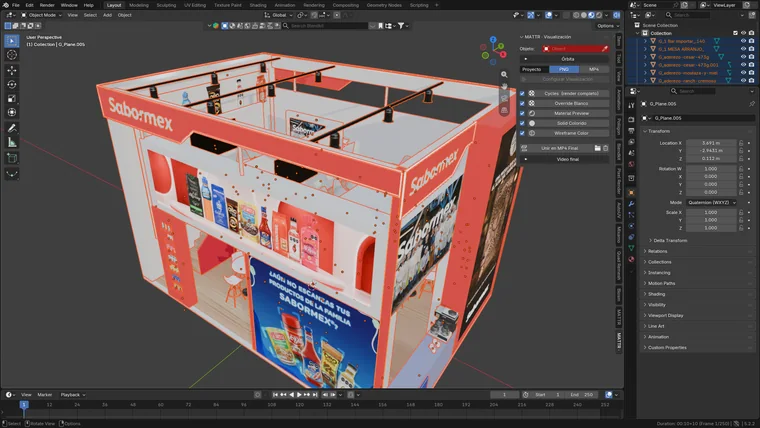Image resolution: width=760 pixels, height=428 pixels.
Task: Lock the Location X value
Action: tap(741, 143)
